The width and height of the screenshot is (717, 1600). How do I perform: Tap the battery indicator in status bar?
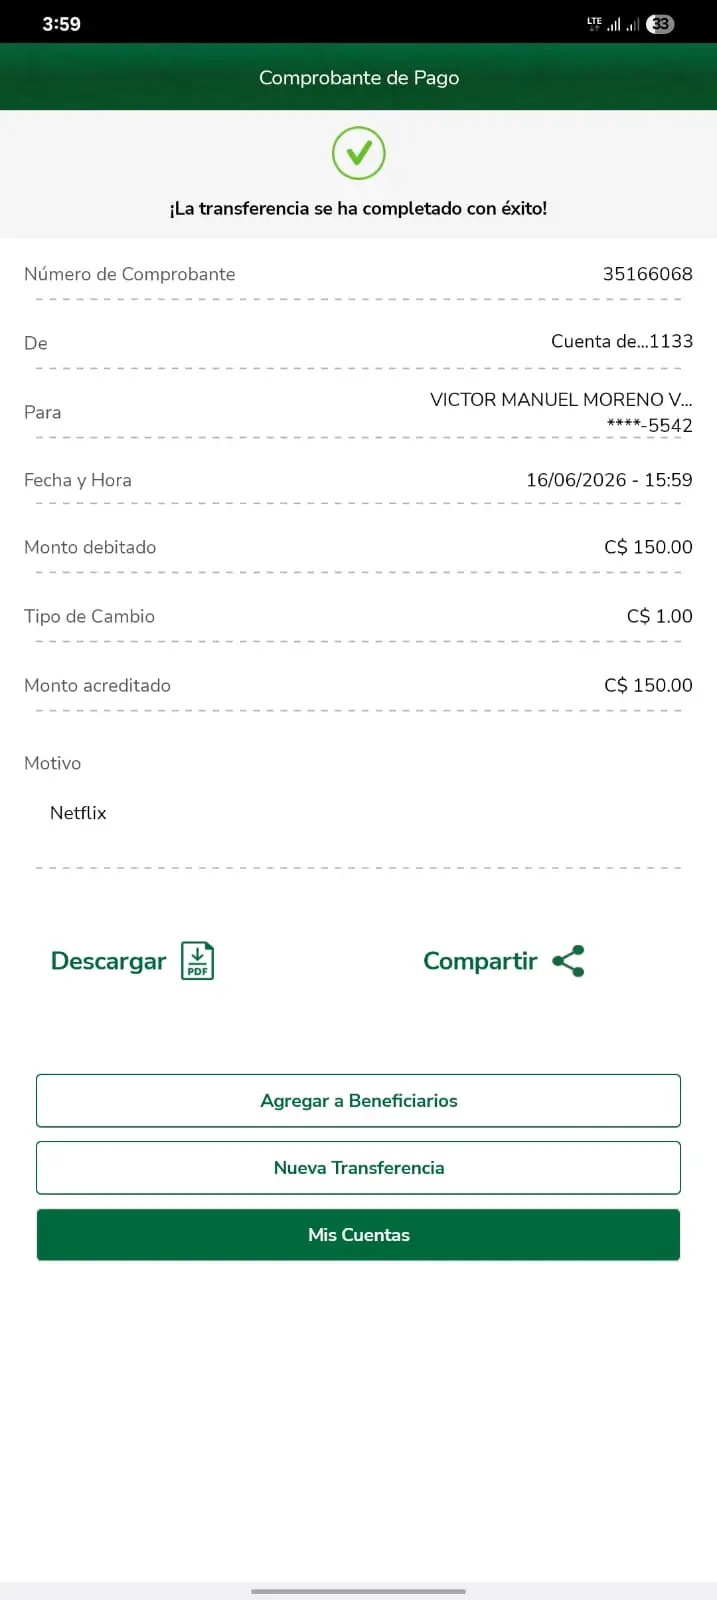click(x=660, y=24)
